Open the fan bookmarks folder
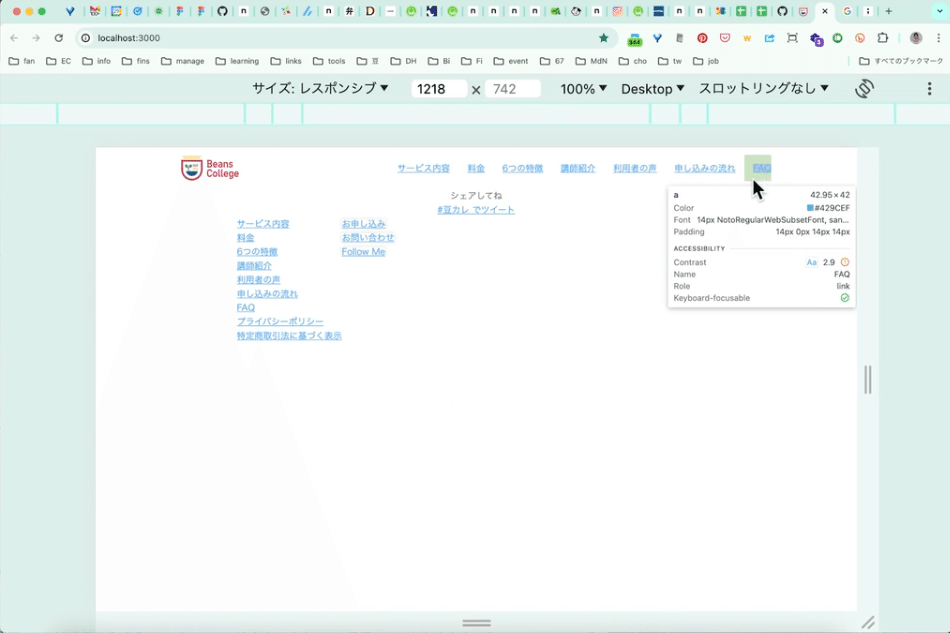 click(22, 61)
